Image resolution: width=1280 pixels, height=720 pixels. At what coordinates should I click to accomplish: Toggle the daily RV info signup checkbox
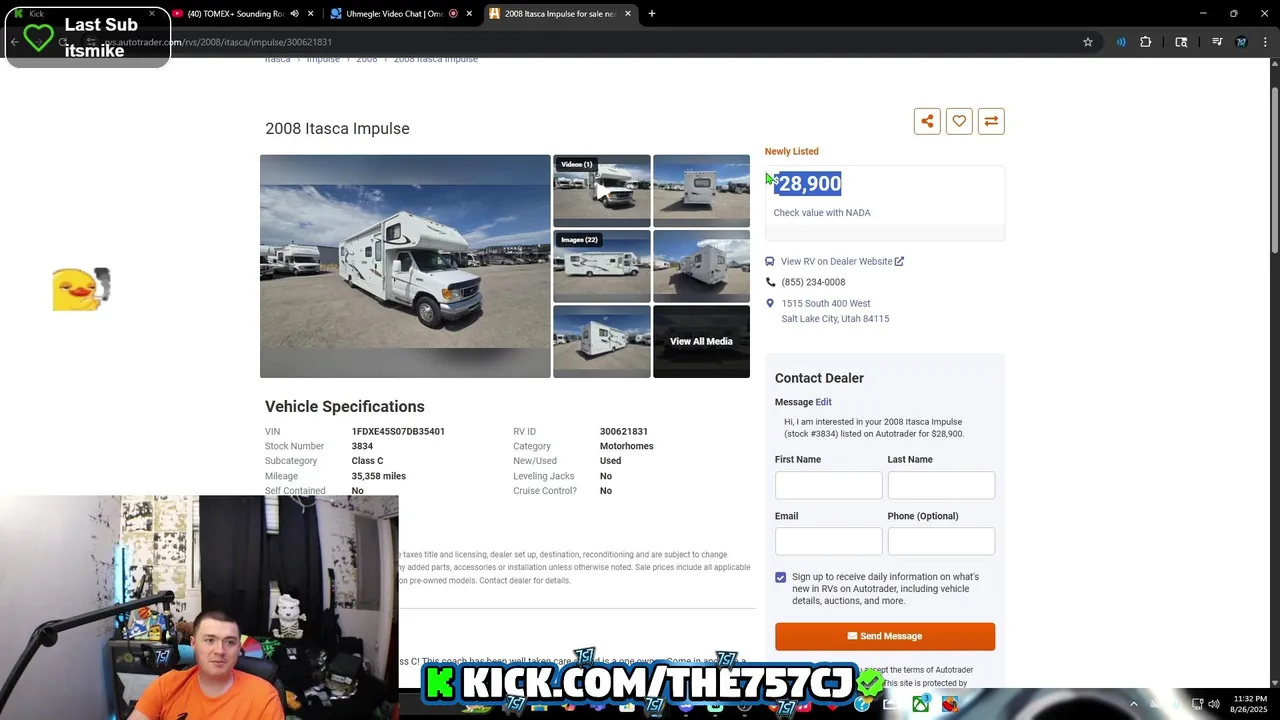tap(781, 577)
